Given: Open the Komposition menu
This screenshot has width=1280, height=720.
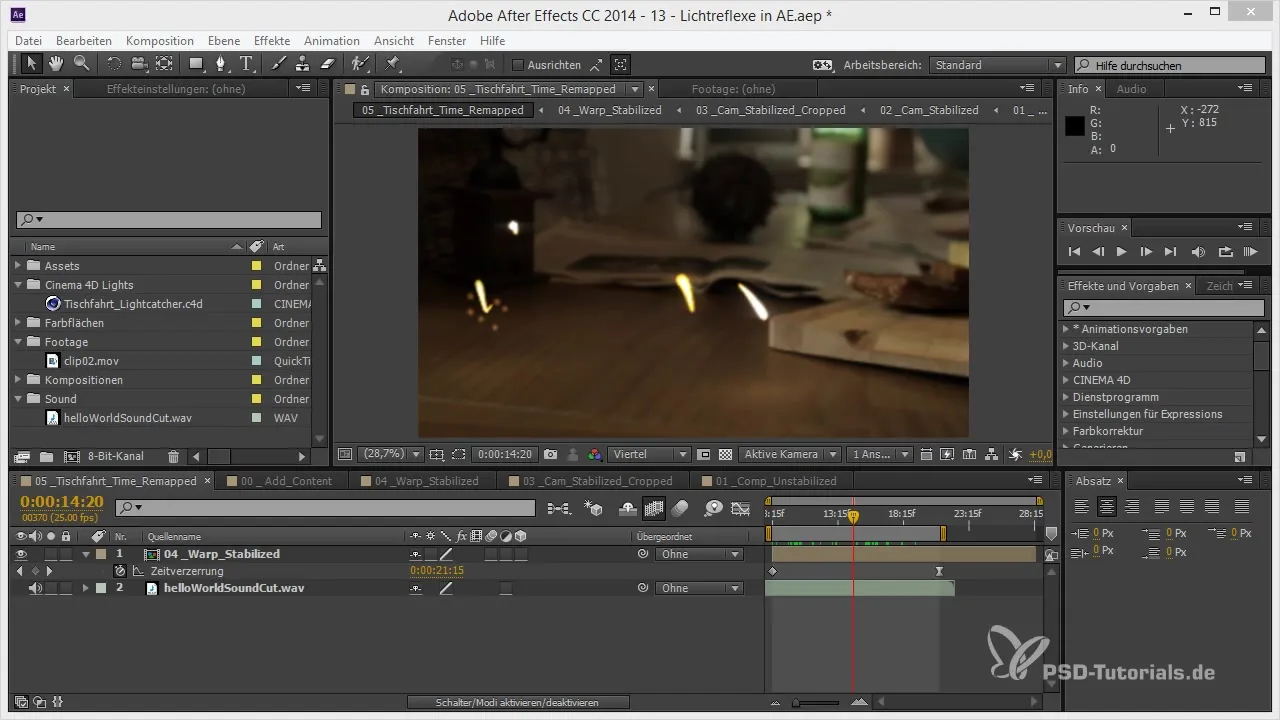Looking at the screenshot, I should pyautogui.click(x=160, y=41).
